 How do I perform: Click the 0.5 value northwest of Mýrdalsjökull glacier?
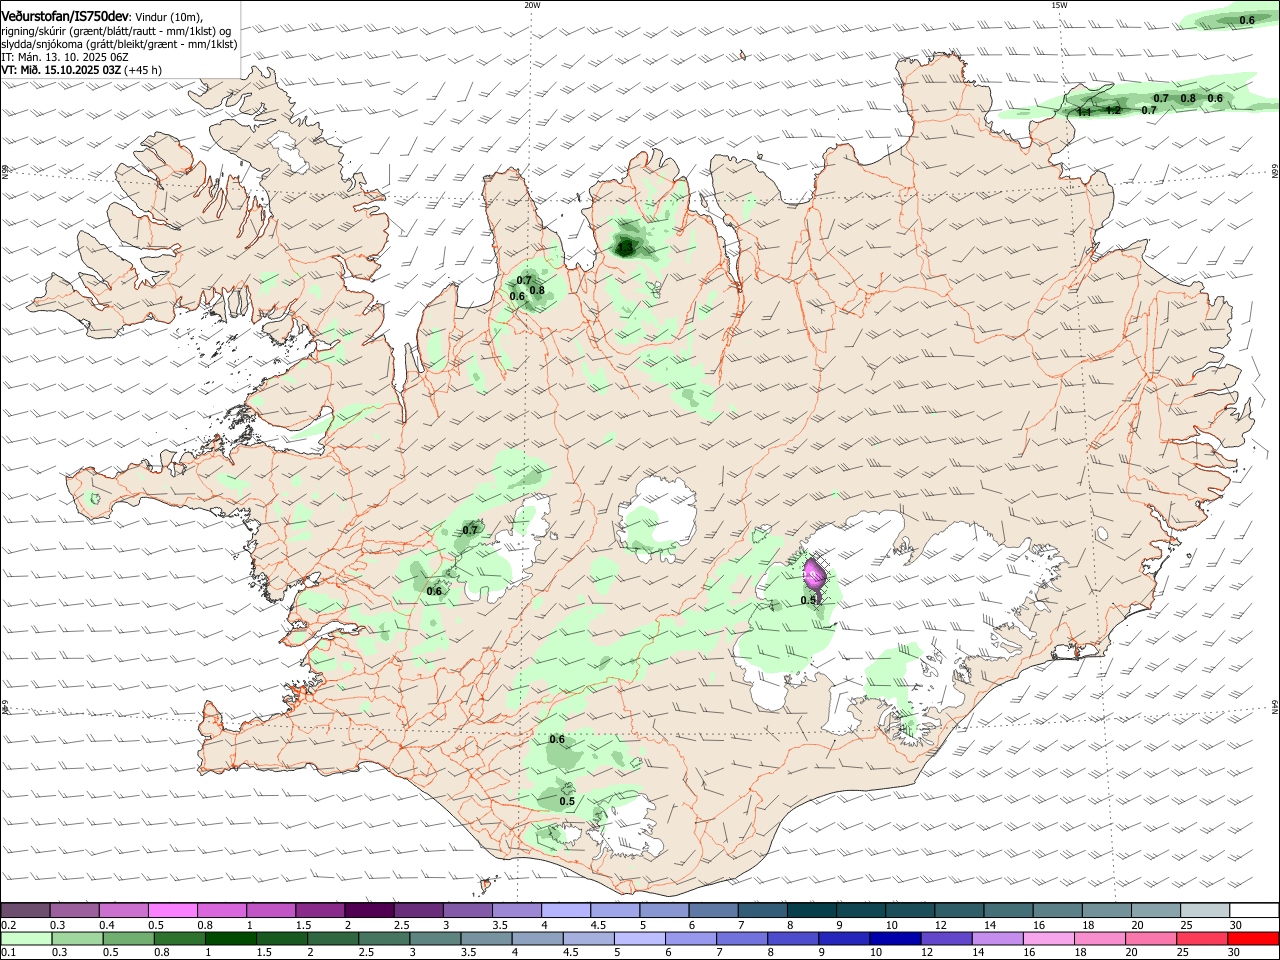(567, 802)
